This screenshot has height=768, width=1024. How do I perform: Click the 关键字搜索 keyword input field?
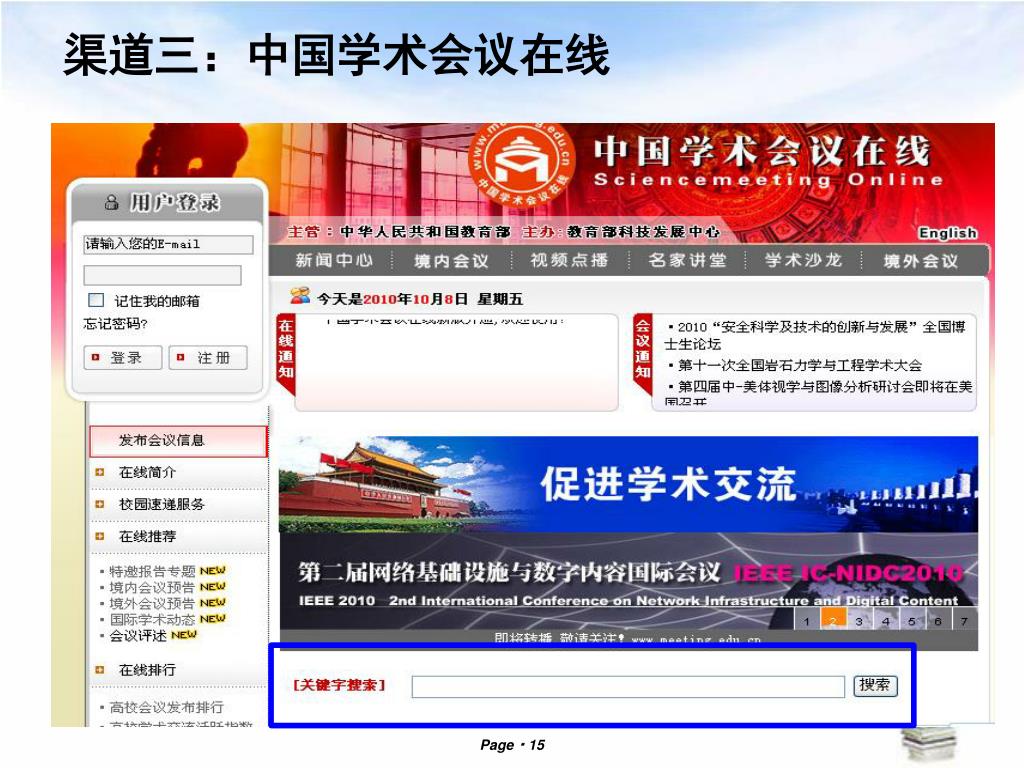pyautogui.click(x=628, y=686)
